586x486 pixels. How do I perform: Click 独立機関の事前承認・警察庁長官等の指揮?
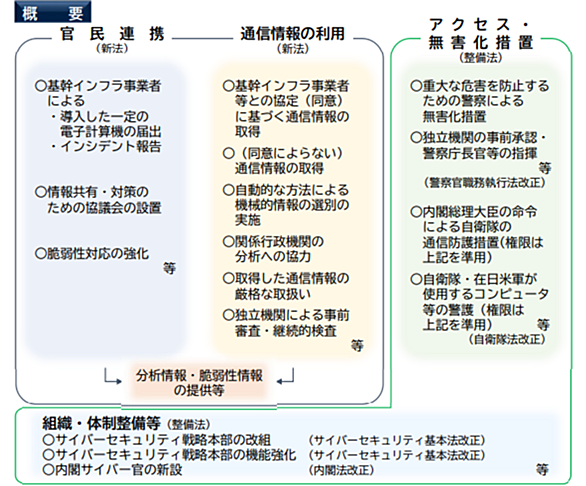[x=478, y=145]
